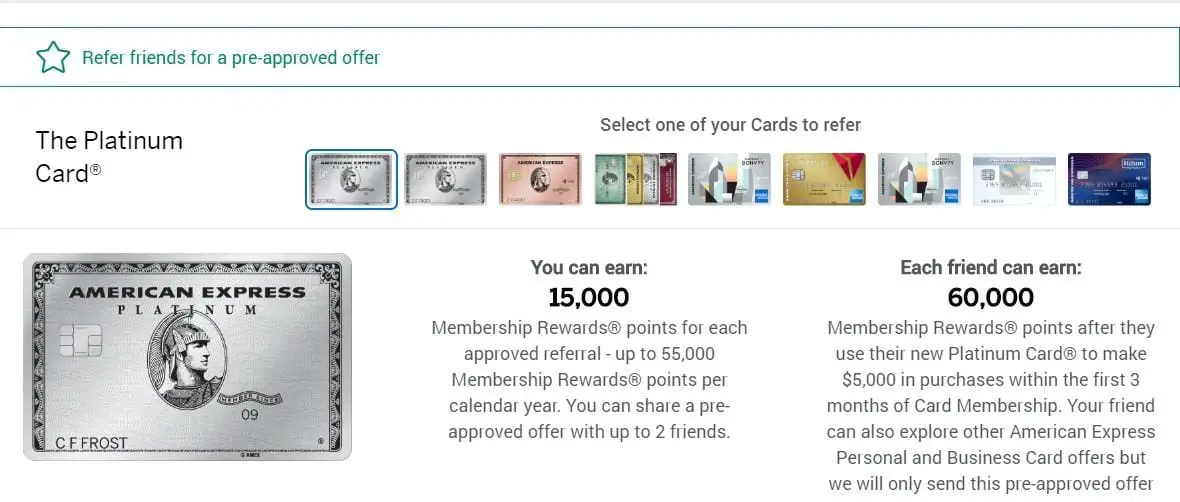Choose the Delta Gold card thumbnail
The width and height of the screenshot is (1180, 502).
(x=824, y=179)
